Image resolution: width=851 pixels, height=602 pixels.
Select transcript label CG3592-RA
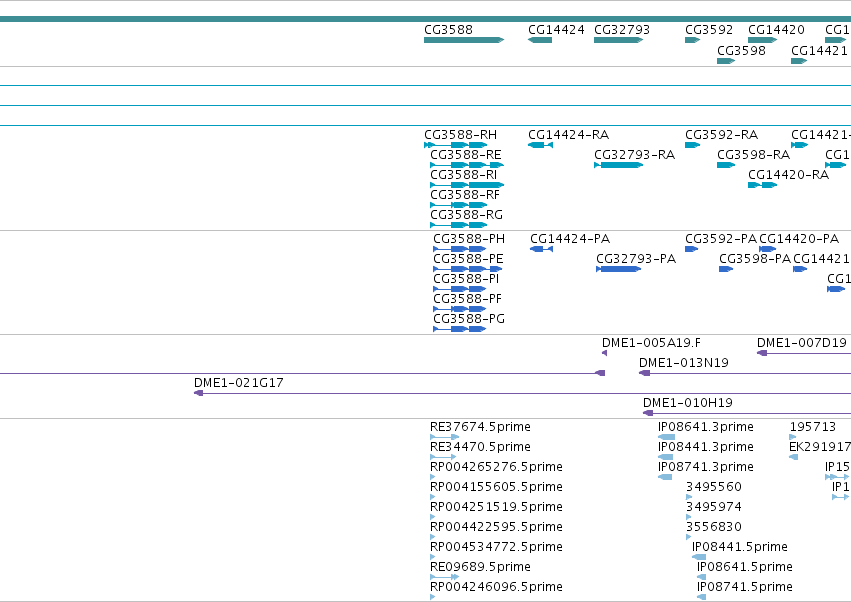click(721, 135)
